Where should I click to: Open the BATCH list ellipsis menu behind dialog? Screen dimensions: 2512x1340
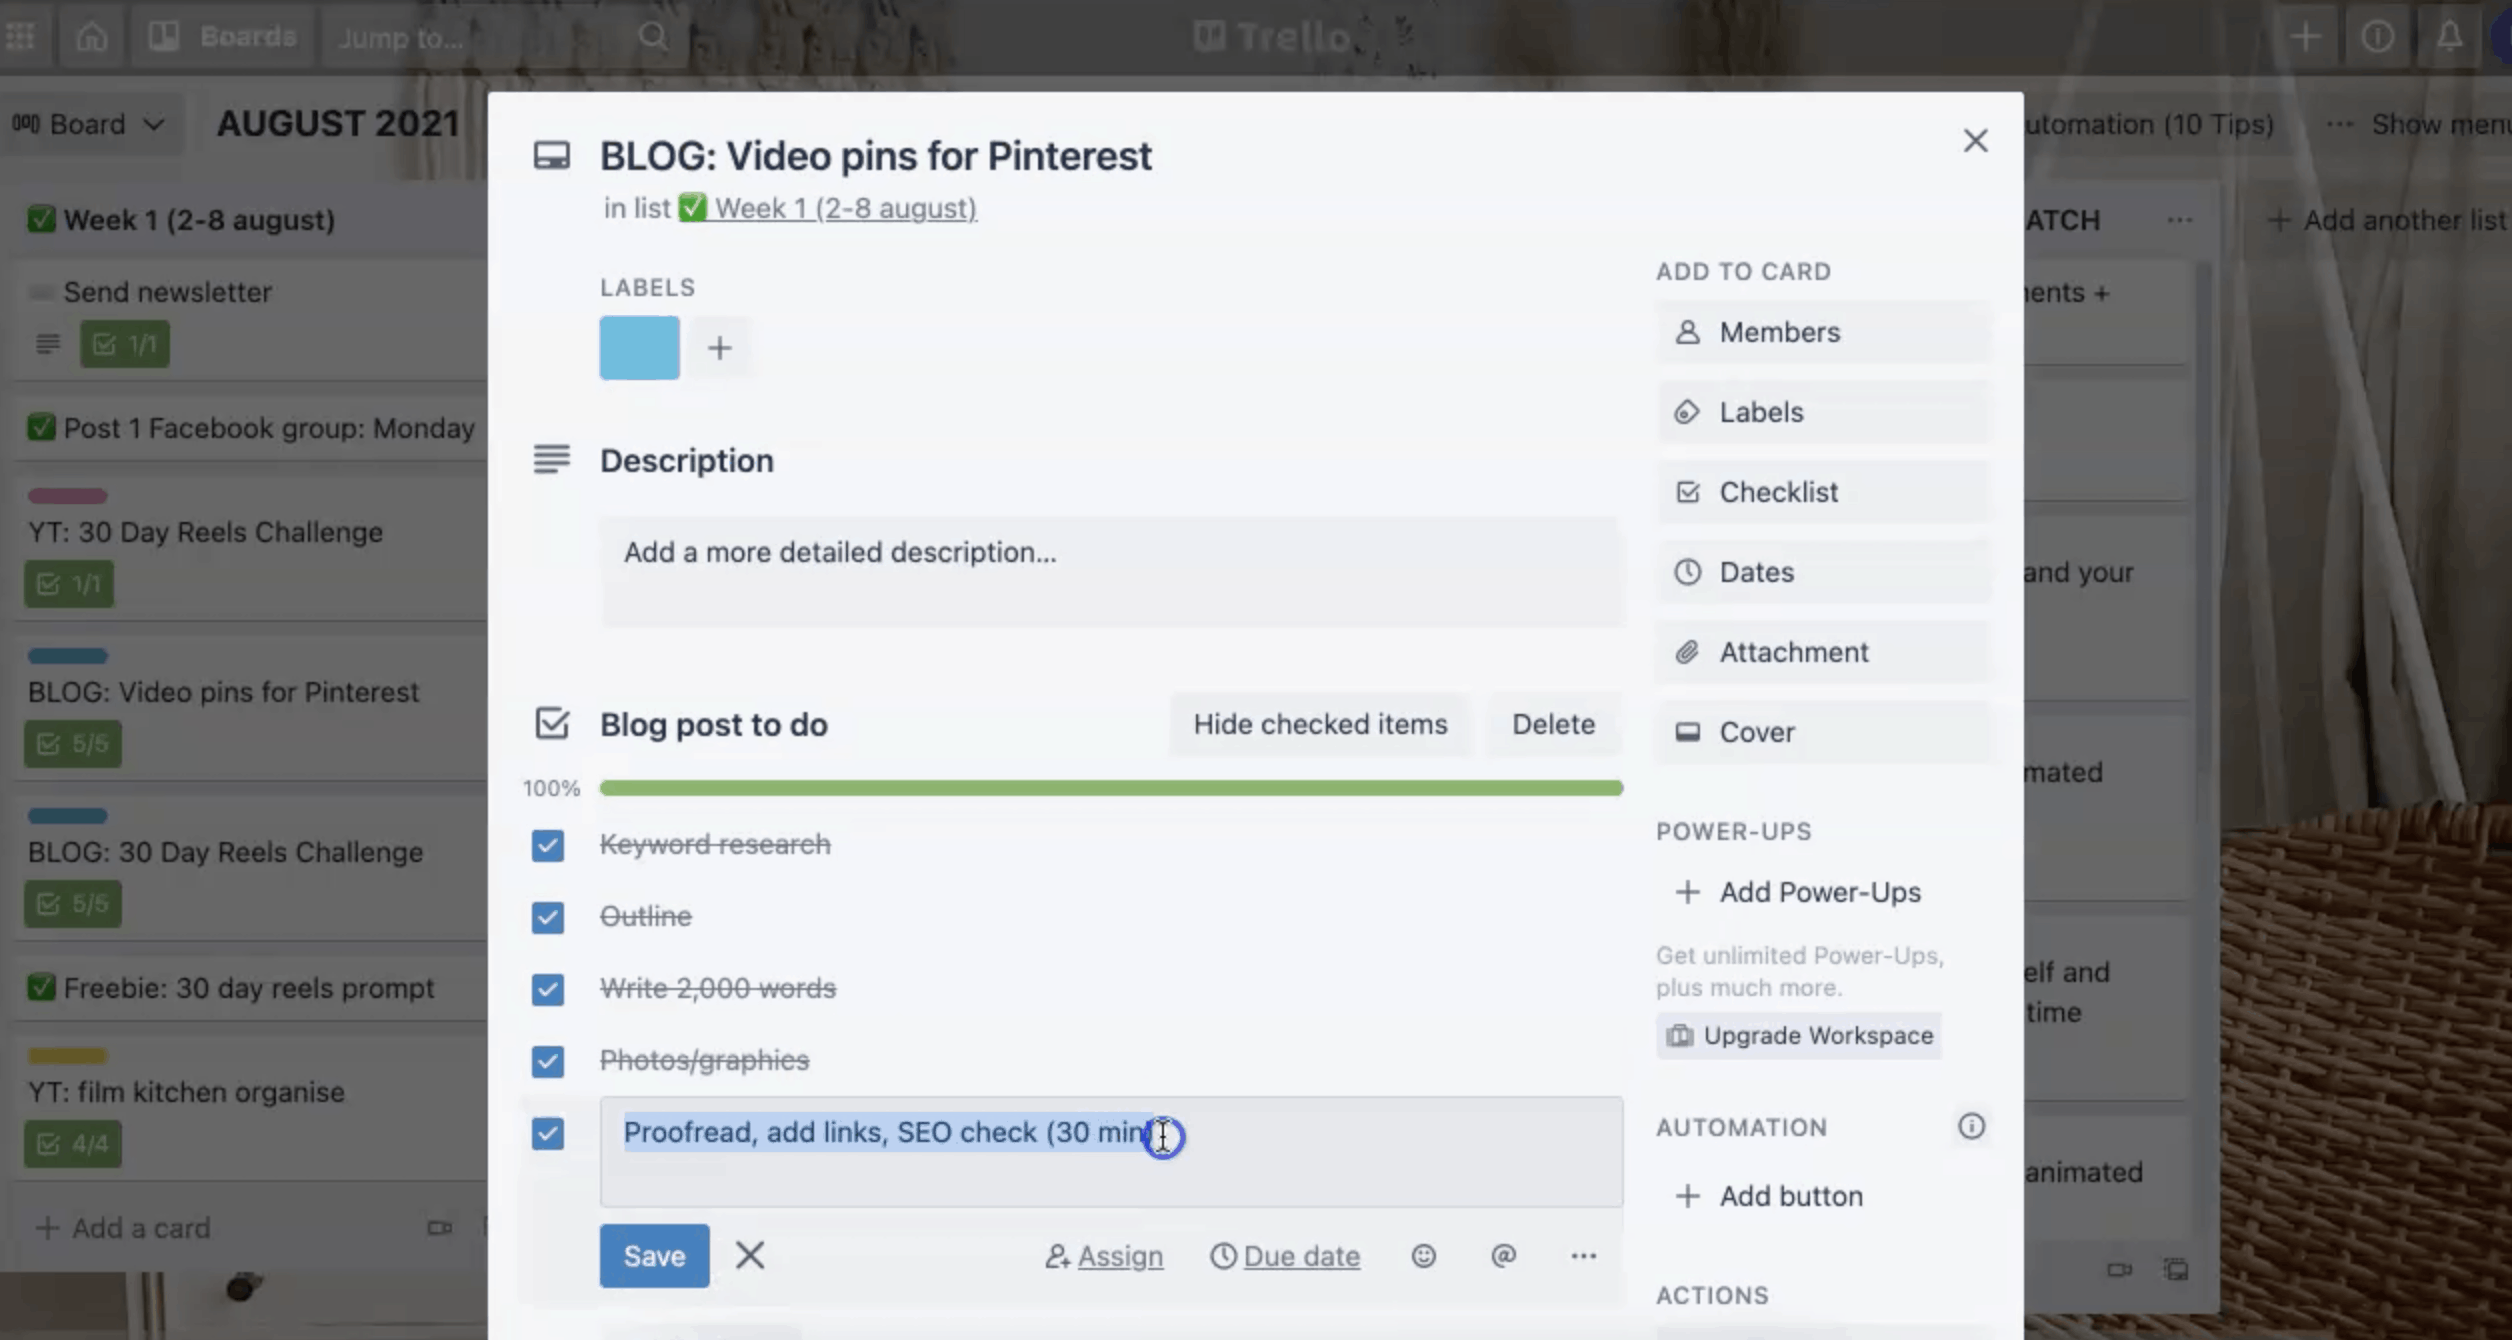click(2180, 220)
